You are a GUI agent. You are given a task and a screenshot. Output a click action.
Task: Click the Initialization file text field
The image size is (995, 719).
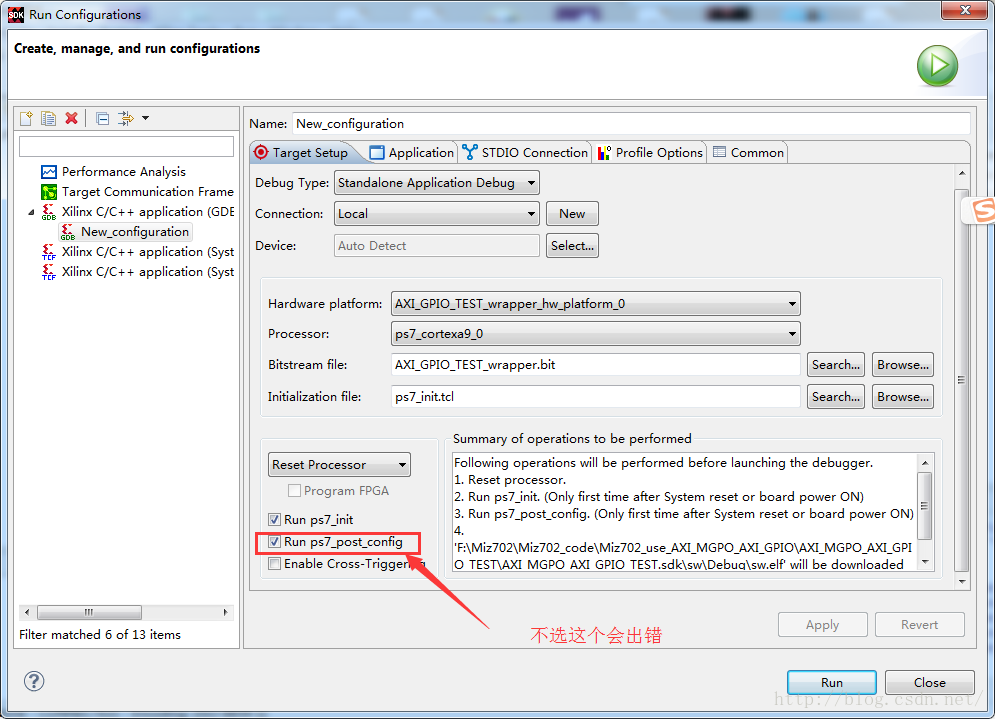coord(596,397)
